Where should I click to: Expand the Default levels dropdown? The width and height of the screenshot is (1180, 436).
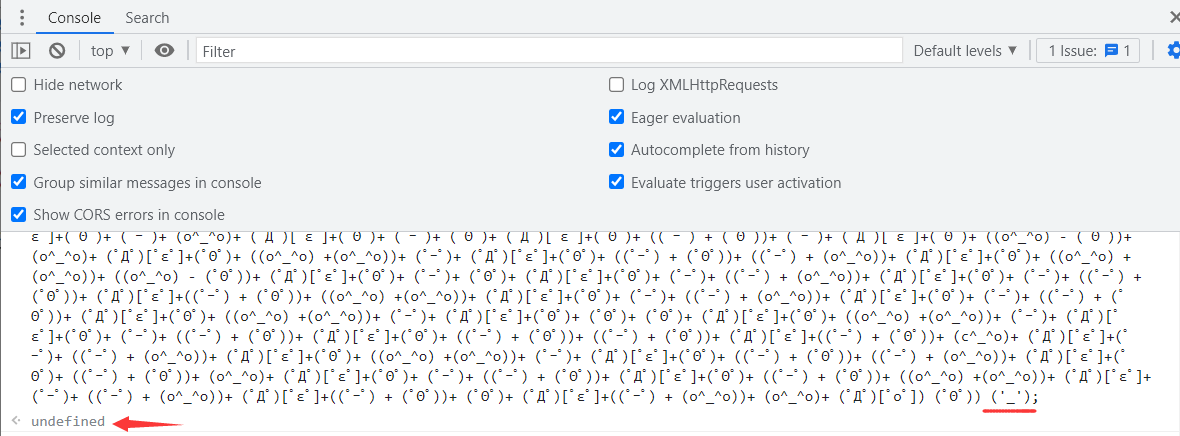coord(965,50)
